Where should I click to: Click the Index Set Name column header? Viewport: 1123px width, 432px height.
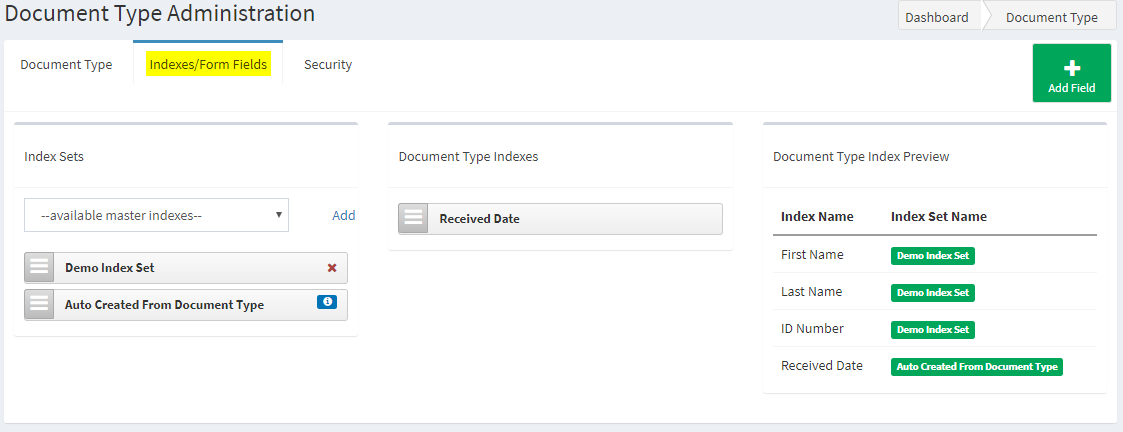click(939, 216)
